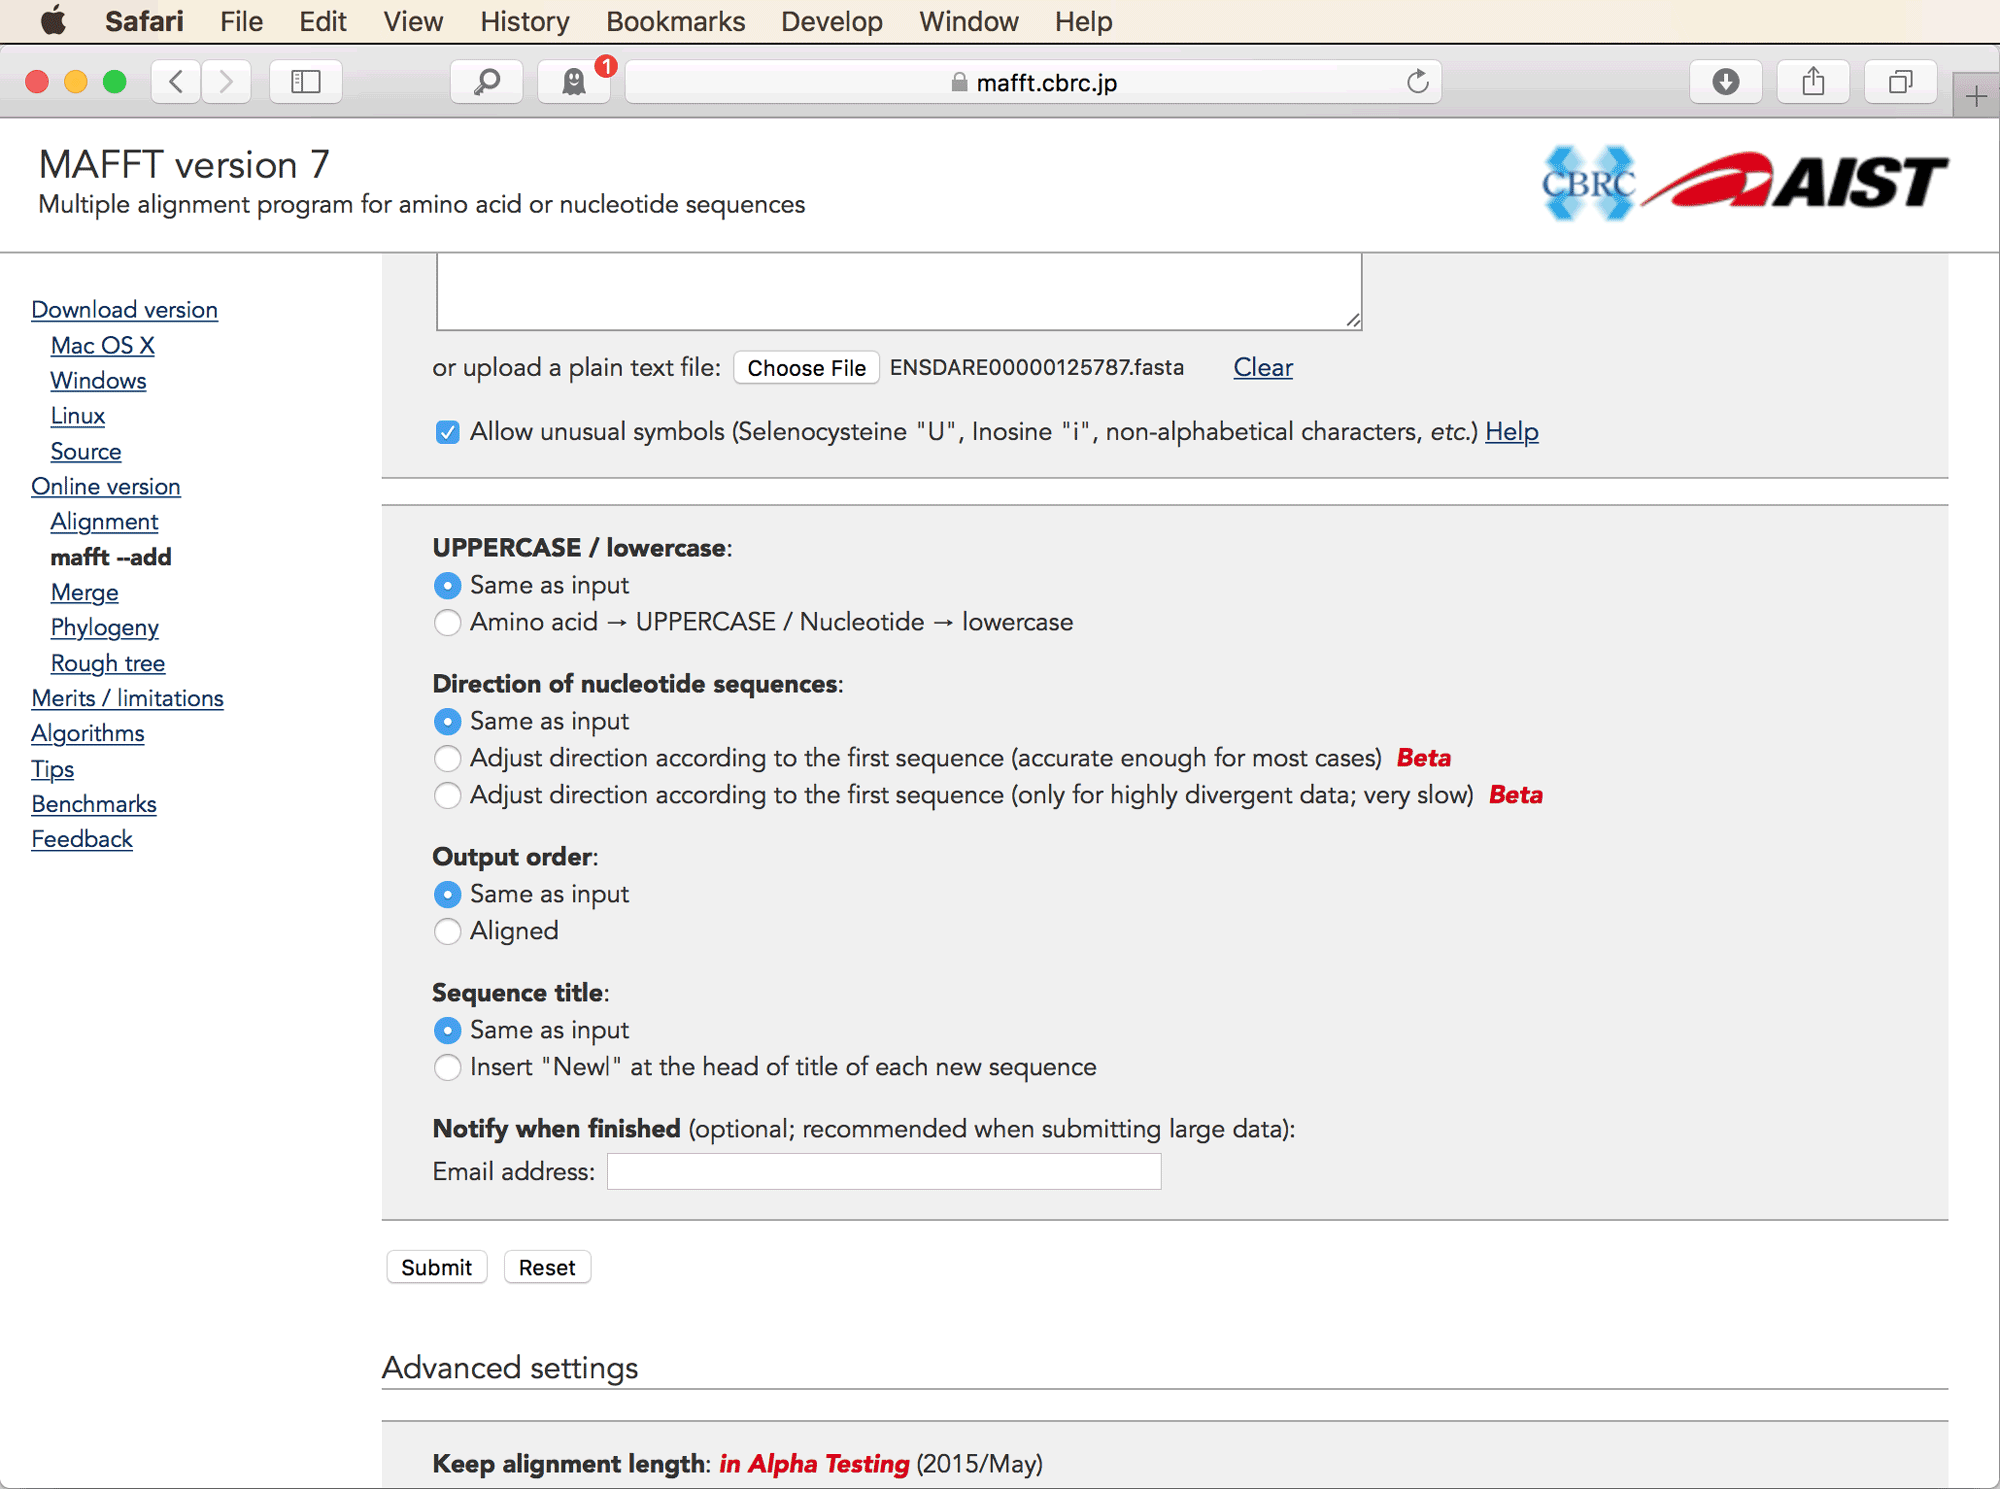Select Aligned output order
The image size is (2000, 1489).
click(447, 931)
